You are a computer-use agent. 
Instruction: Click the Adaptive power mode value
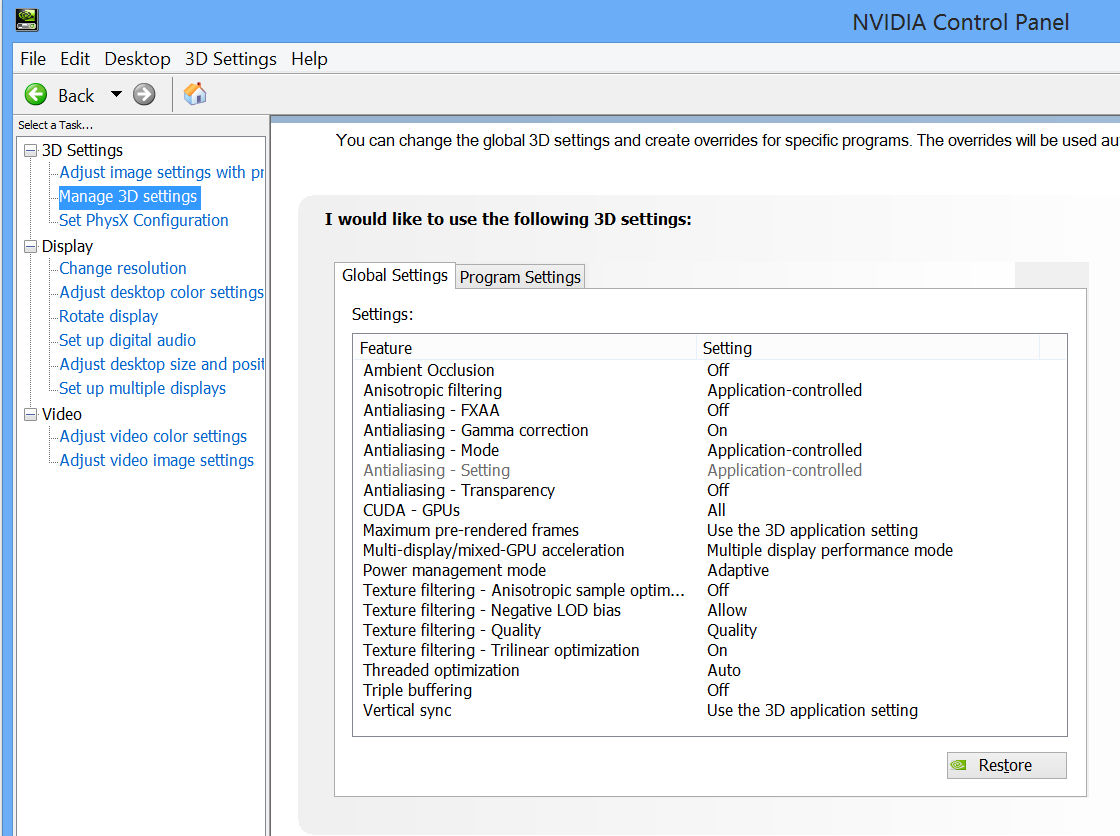pos(738,570)
